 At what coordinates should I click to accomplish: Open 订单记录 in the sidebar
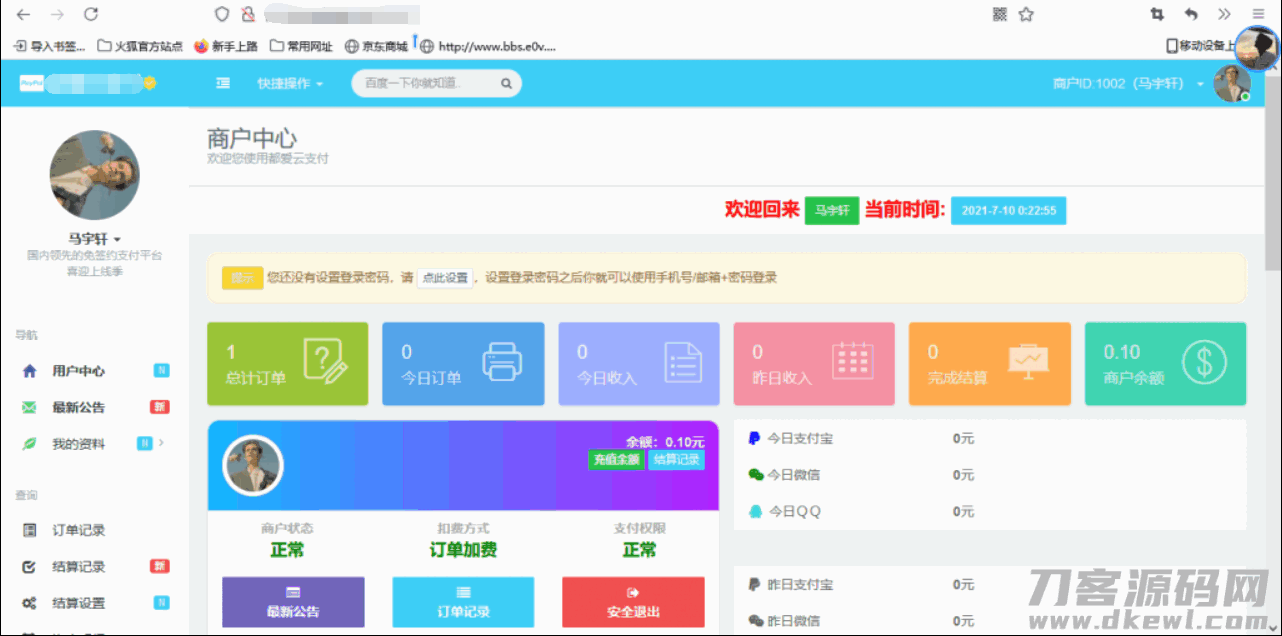[x=78, y=530]
